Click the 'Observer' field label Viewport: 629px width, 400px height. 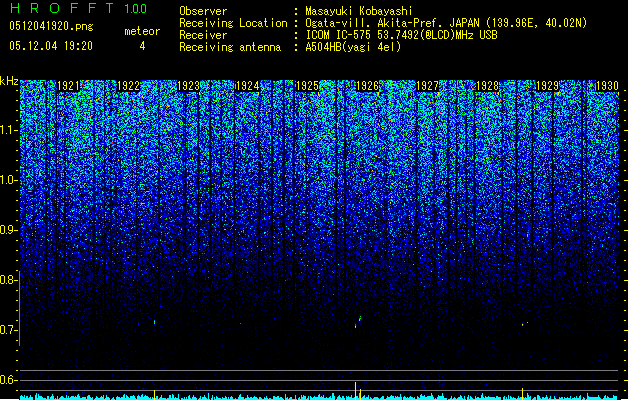203,11
